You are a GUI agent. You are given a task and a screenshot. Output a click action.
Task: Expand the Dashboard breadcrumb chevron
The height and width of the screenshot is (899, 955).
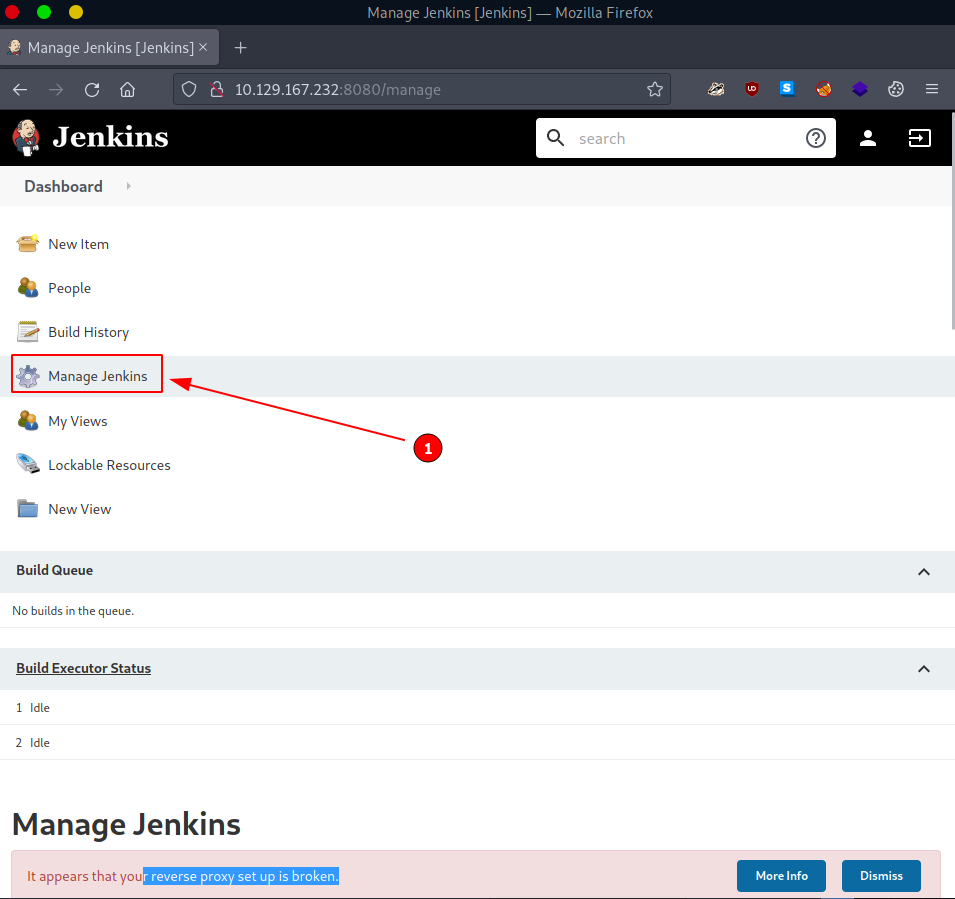pos(127,186)
